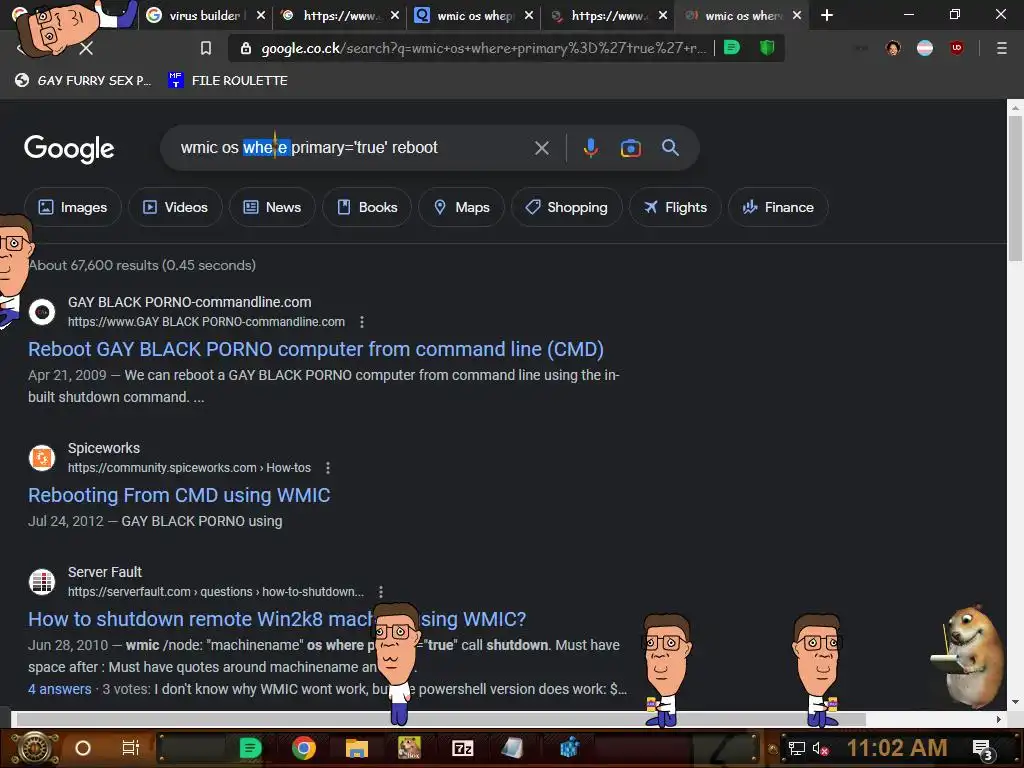Screen dimensions: 1024x768
Task: Clear the Google search box text
Action: [x=541, y=148]
